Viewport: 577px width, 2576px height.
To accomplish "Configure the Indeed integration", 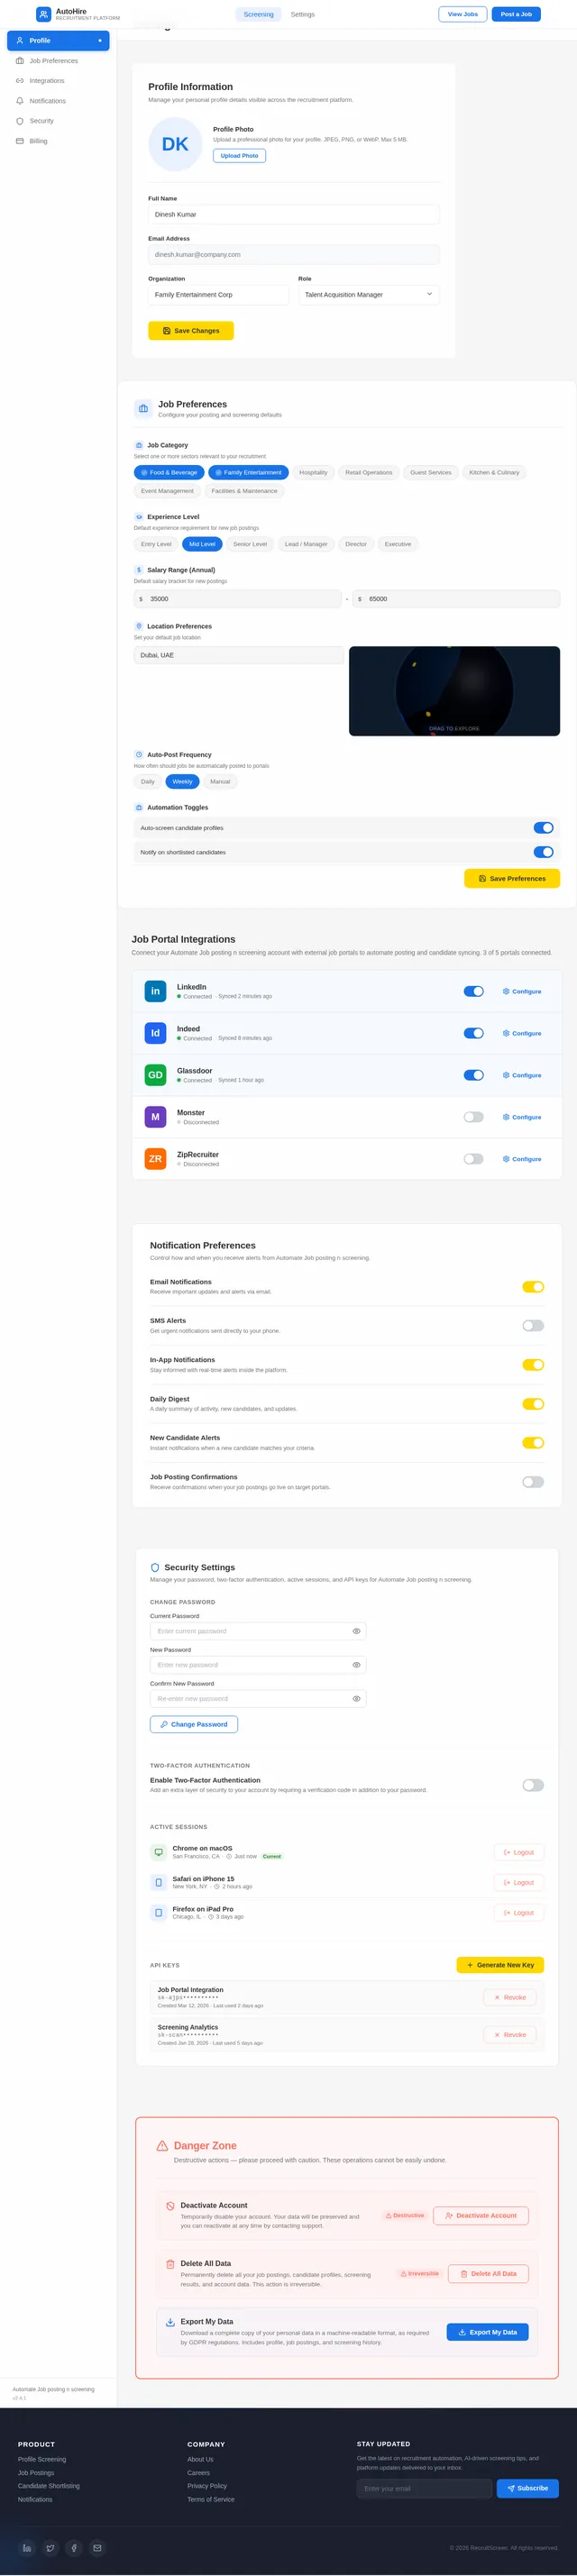I will click(522, 1033).
